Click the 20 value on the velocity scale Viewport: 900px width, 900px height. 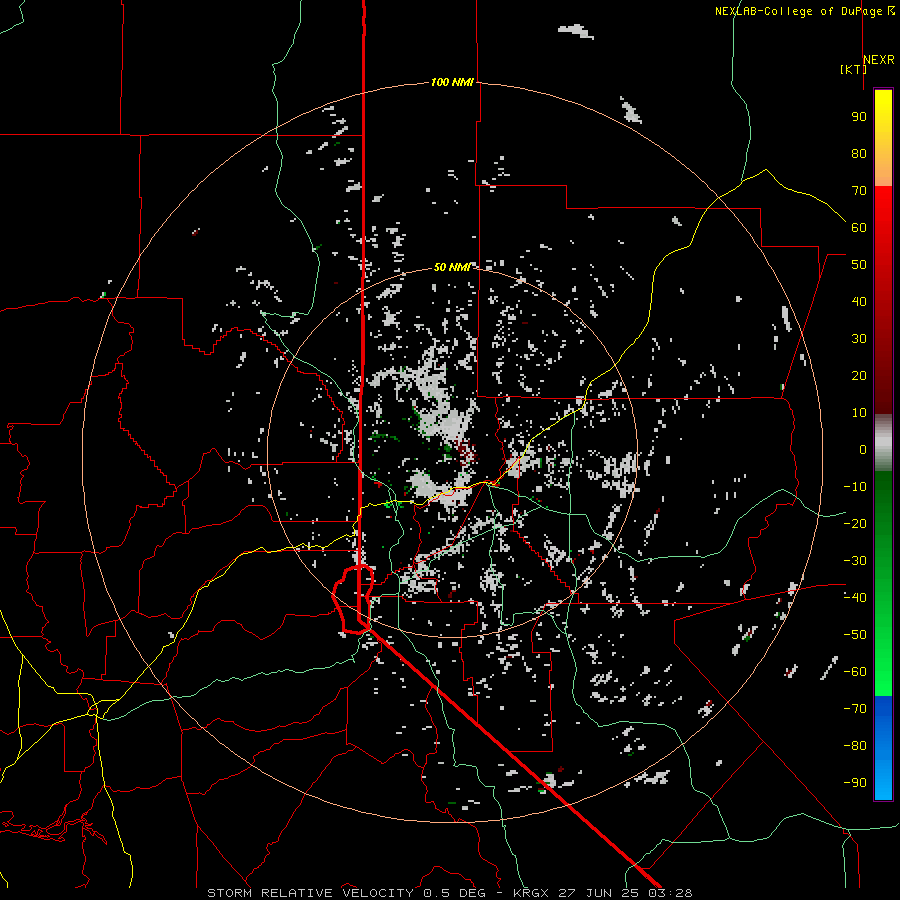(x=859, y=375)
